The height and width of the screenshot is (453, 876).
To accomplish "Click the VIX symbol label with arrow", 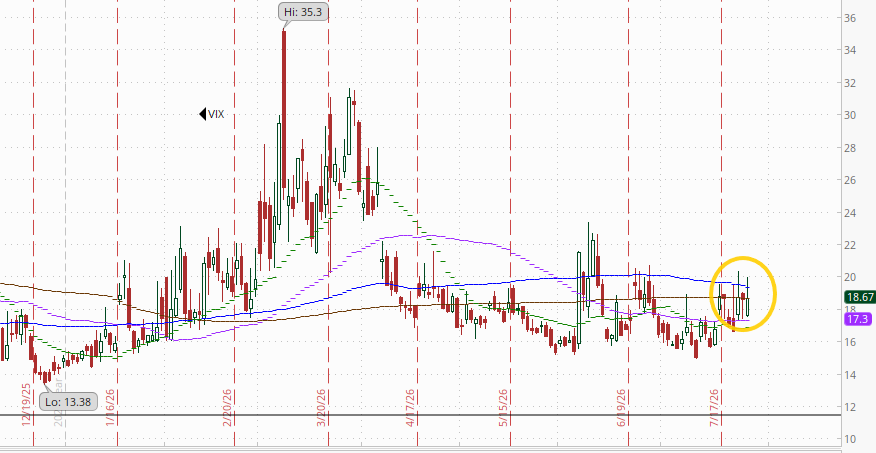I will [x=212, y=114].
